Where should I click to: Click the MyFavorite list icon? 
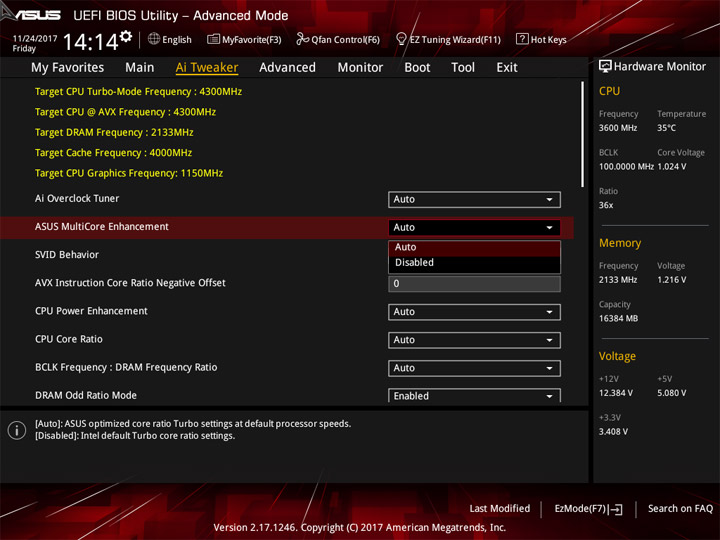pos(213,39)
